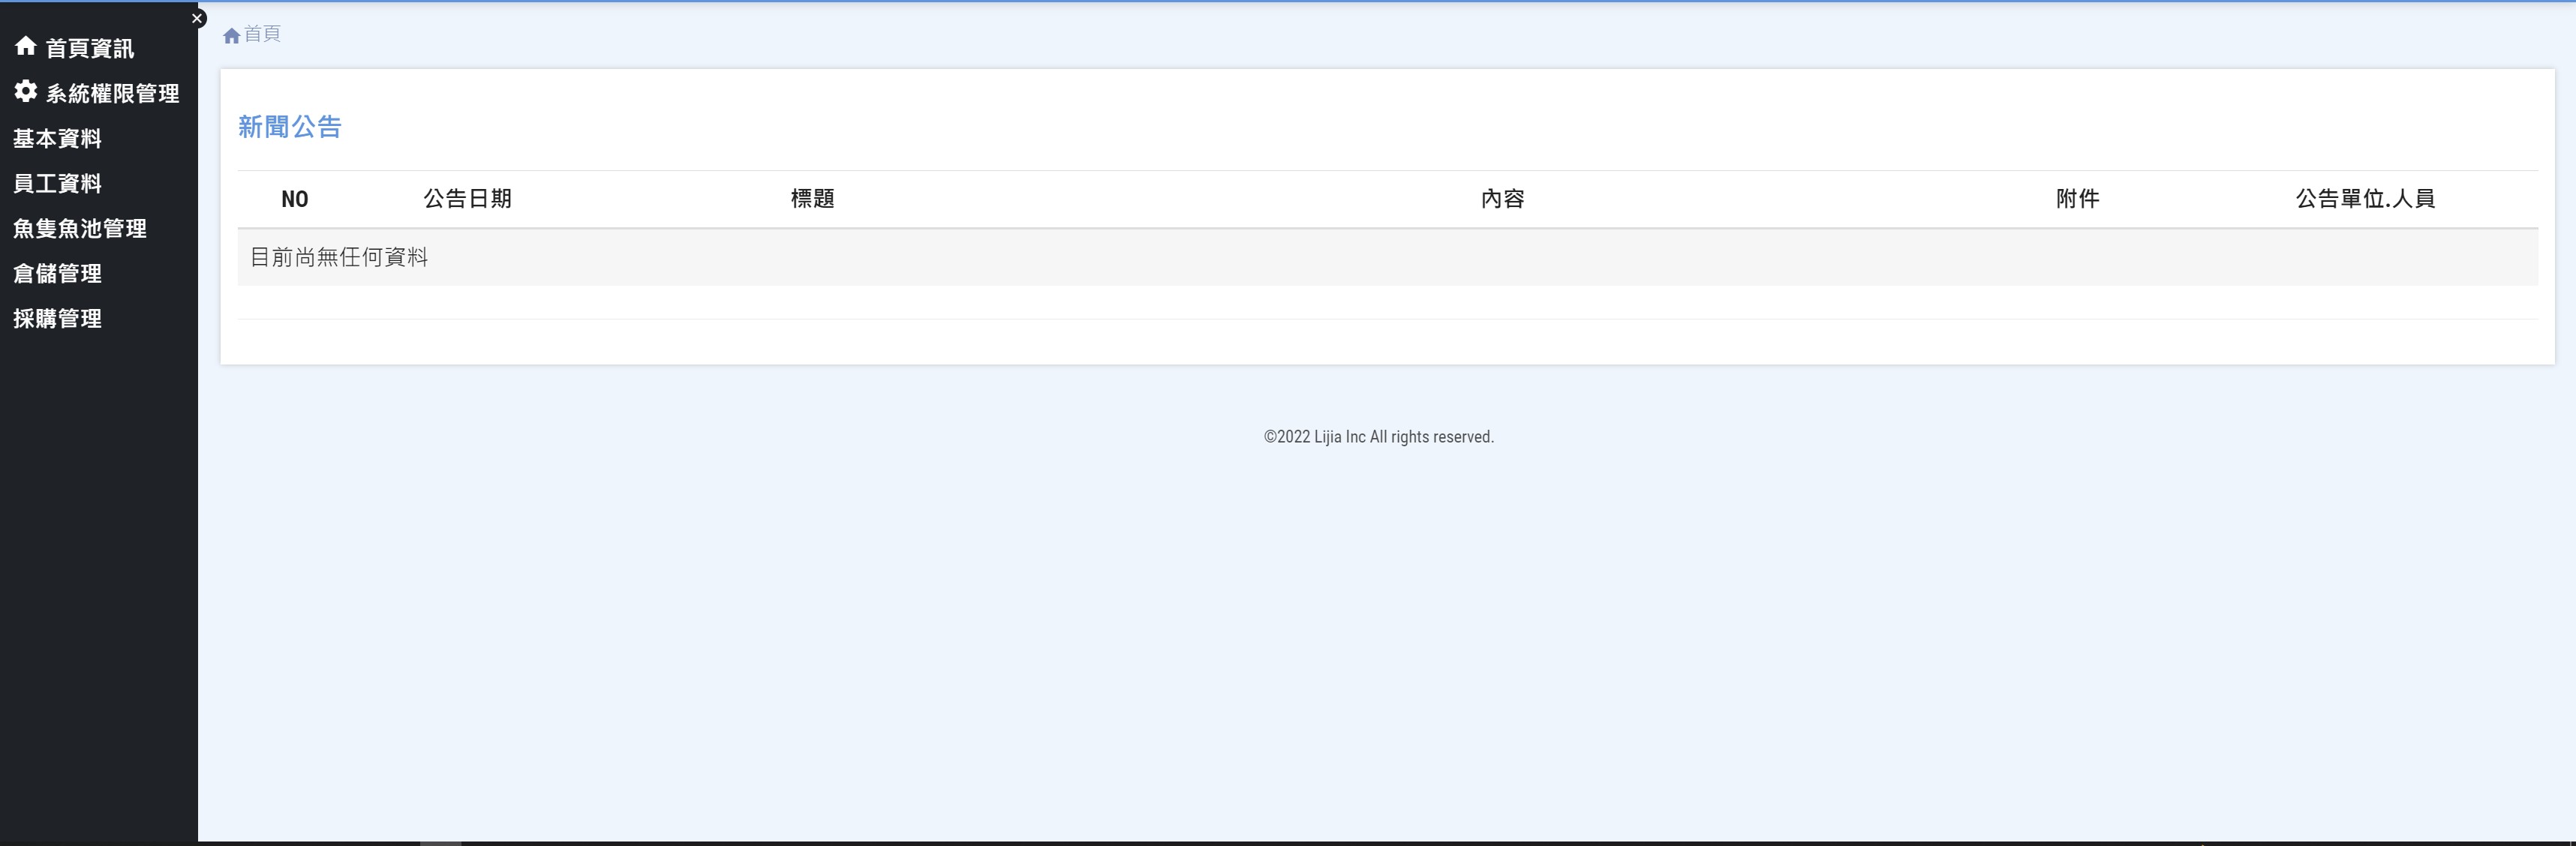Screen dimensions: 2576x846
Task: Click the 公告單位.人員 column header
Action: point(2365,198)
